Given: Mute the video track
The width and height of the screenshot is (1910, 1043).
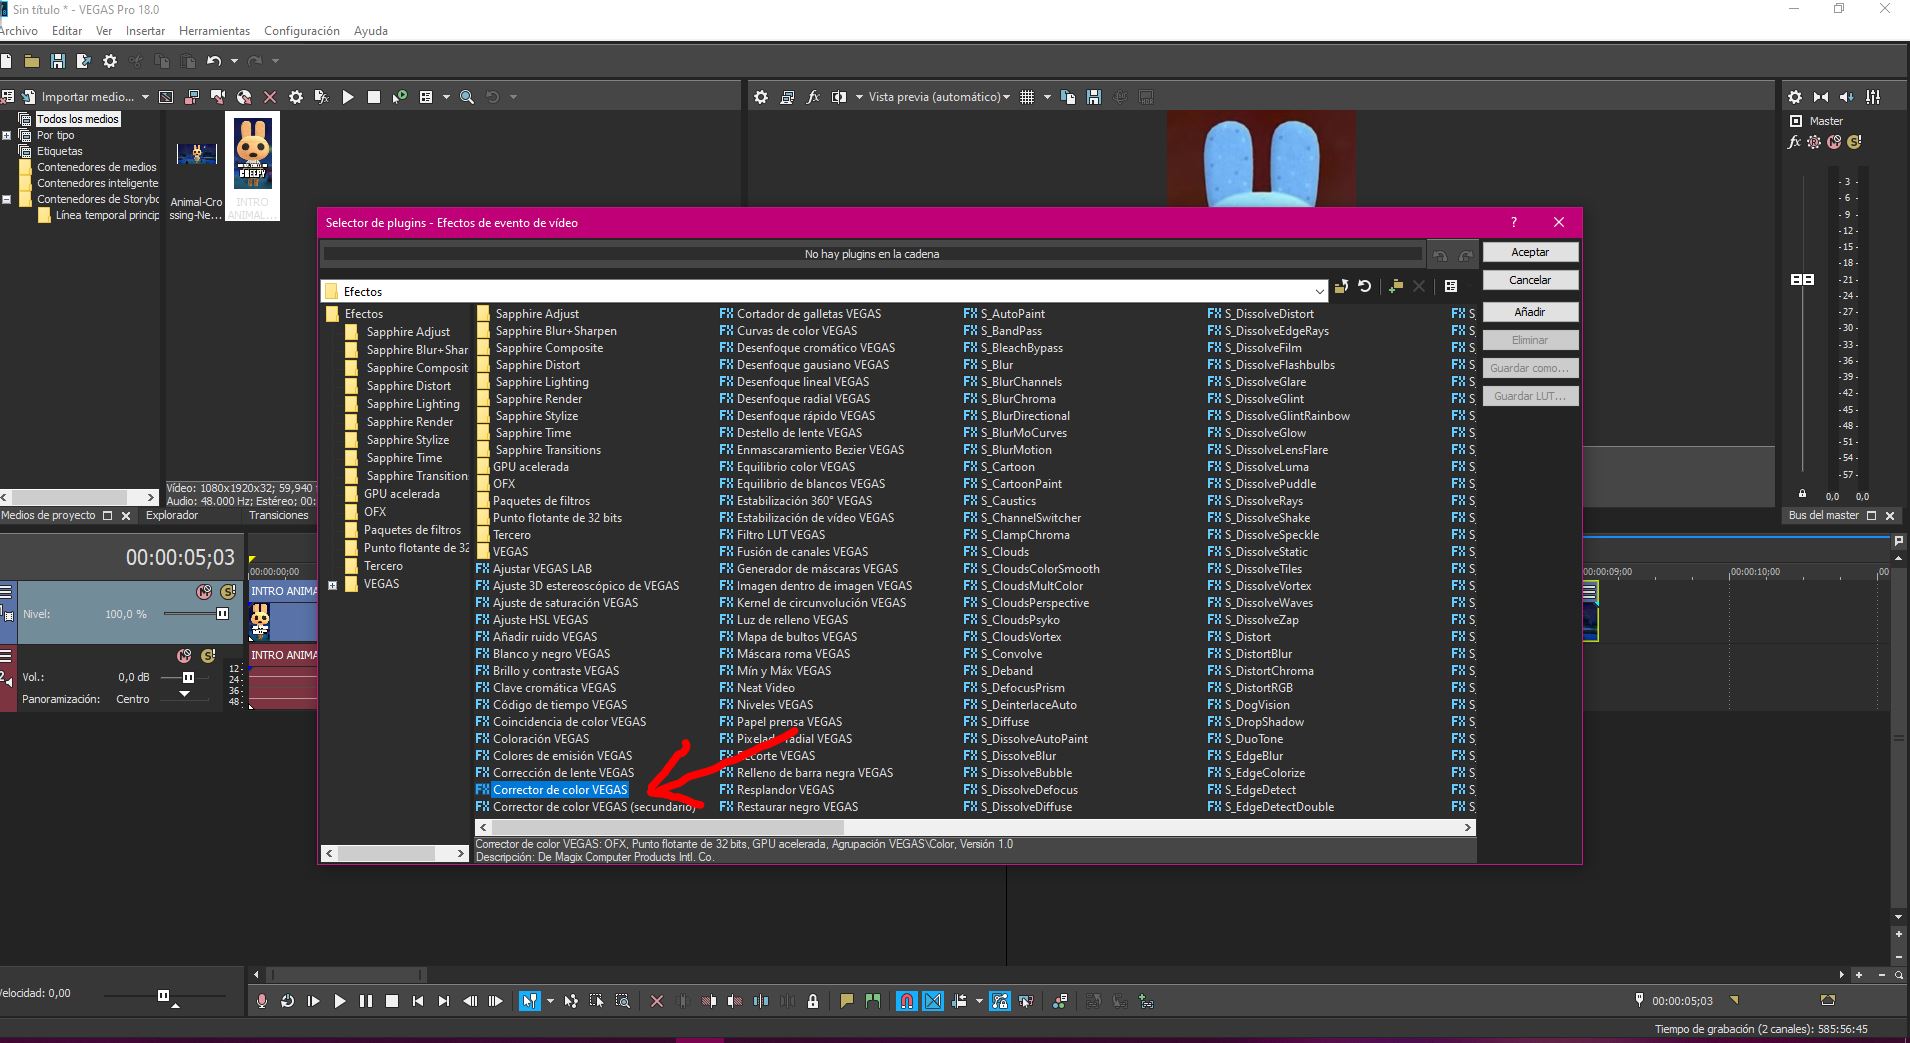Looking at the screenshot, I should pyautogui.click(x=204, y=592).
